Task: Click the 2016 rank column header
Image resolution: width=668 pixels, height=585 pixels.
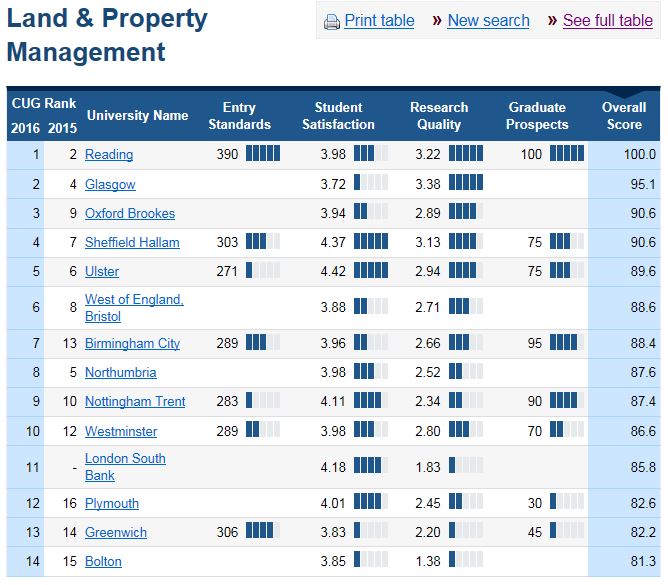Action: (25, 128)
